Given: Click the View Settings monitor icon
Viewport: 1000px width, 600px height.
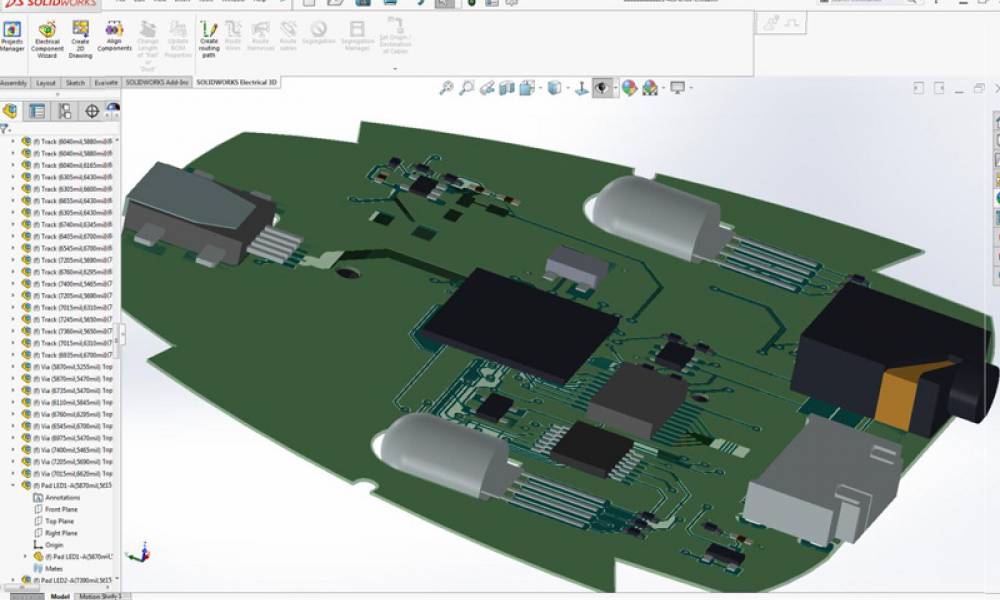Looking at the screenshot, I should pyautogui.click(x=677, y=88).
